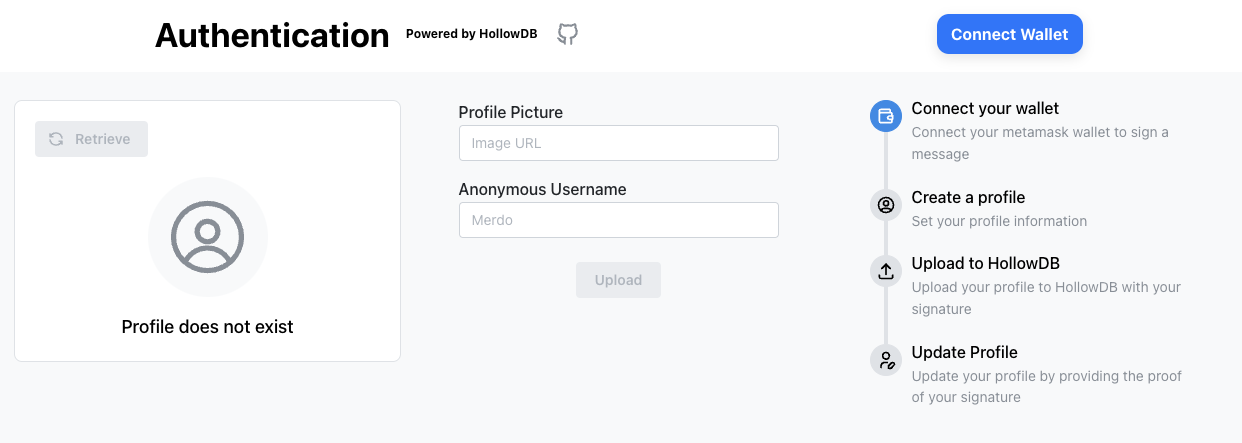Click the empty profile avatar placeholder
Screen dimensions: 1242x443
point(208,237)
